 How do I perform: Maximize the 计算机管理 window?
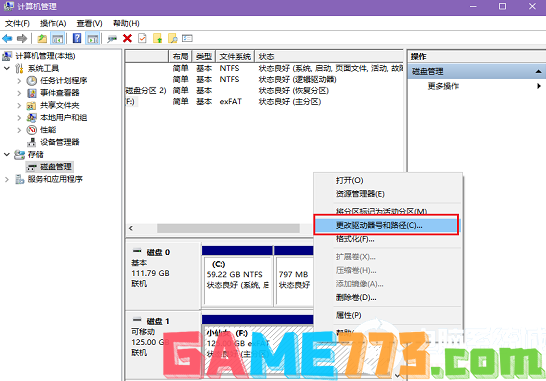coord(502,6)
